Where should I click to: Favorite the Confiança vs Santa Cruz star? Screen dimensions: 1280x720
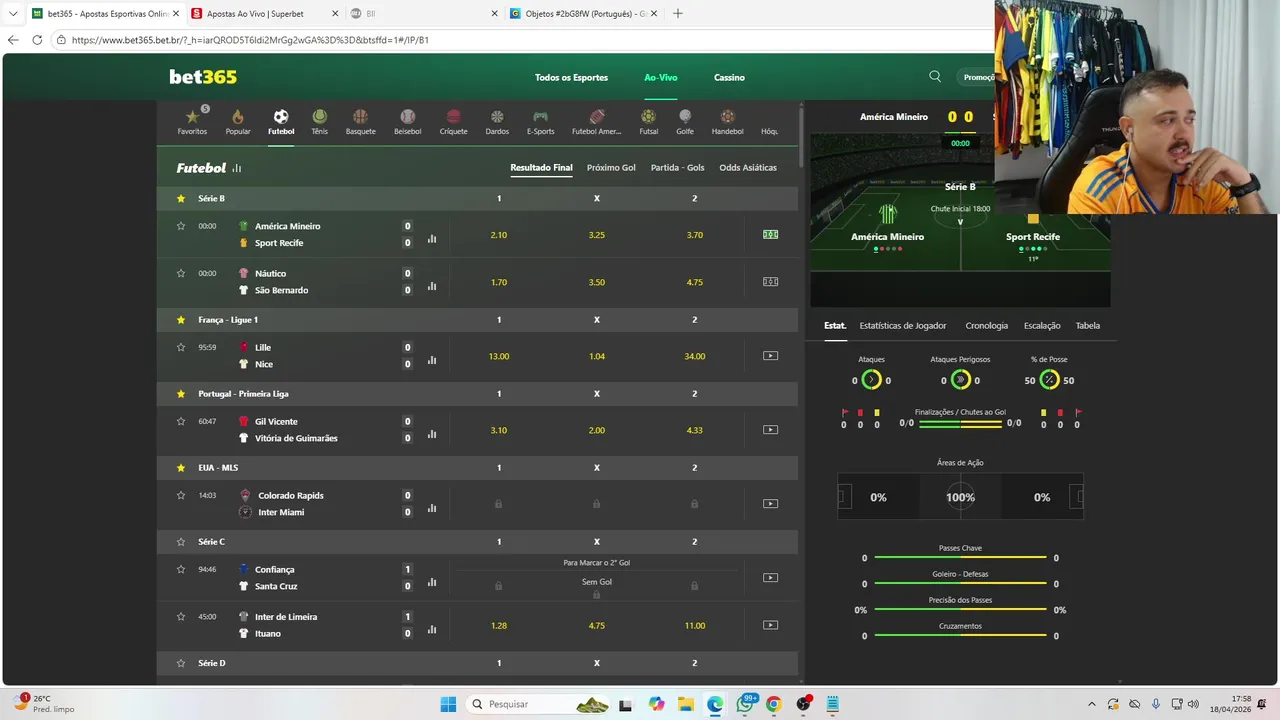181,569
